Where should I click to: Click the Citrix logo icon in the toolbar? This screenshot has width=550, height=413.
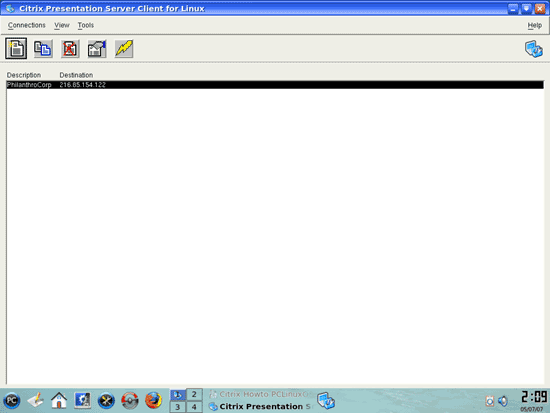coord(534,49)
